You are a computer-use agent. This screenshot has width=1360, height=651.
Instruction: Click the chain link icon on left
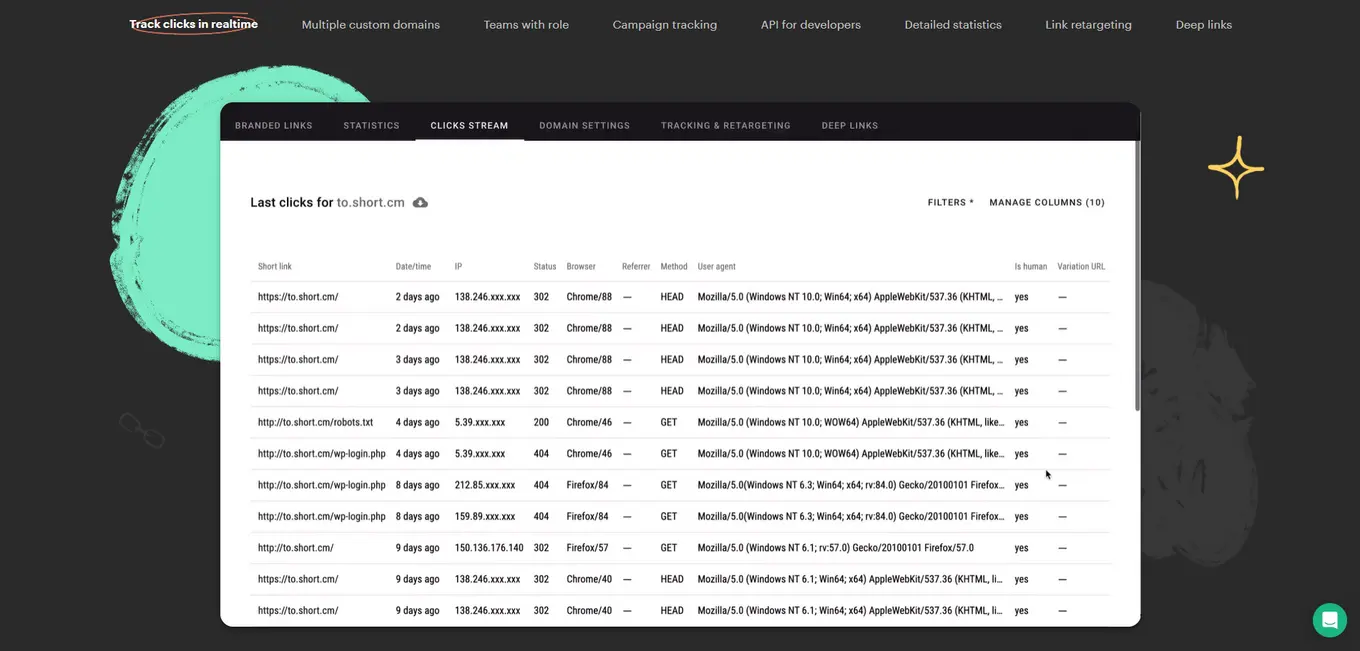tap(141, 430)
